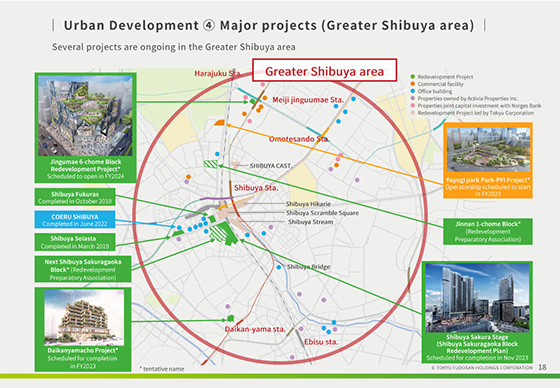Viewport: 560px width, 388px height.
Task: Click the orange Commercial facility legend dot
Action: [413, 84]
